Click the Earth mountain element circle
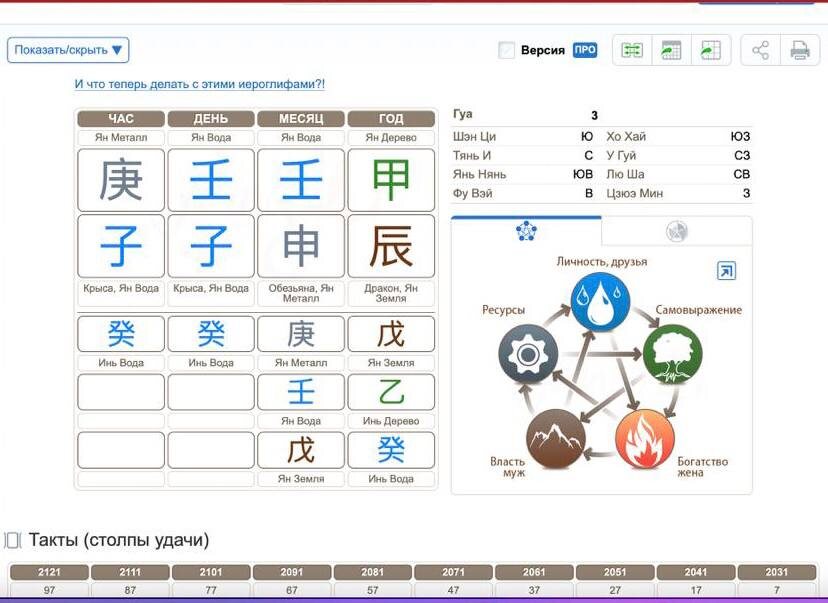 point(556,439)
